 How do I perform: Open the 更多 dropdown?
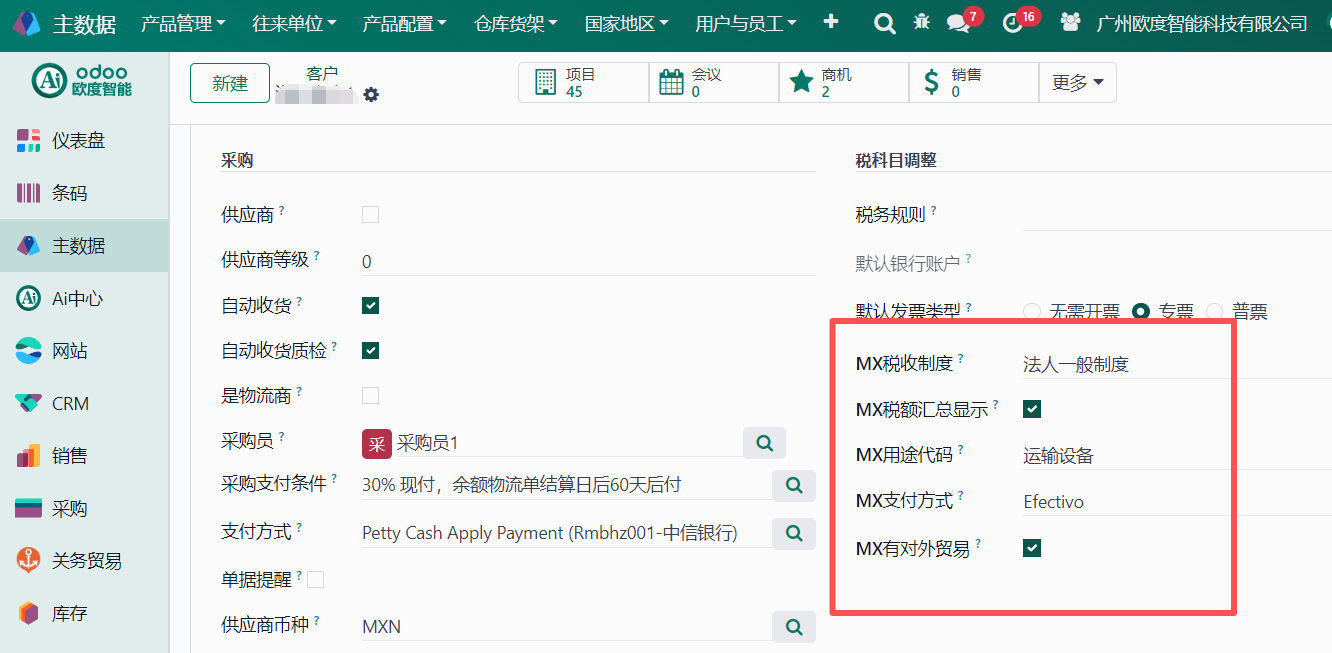tap(1077, 83)
